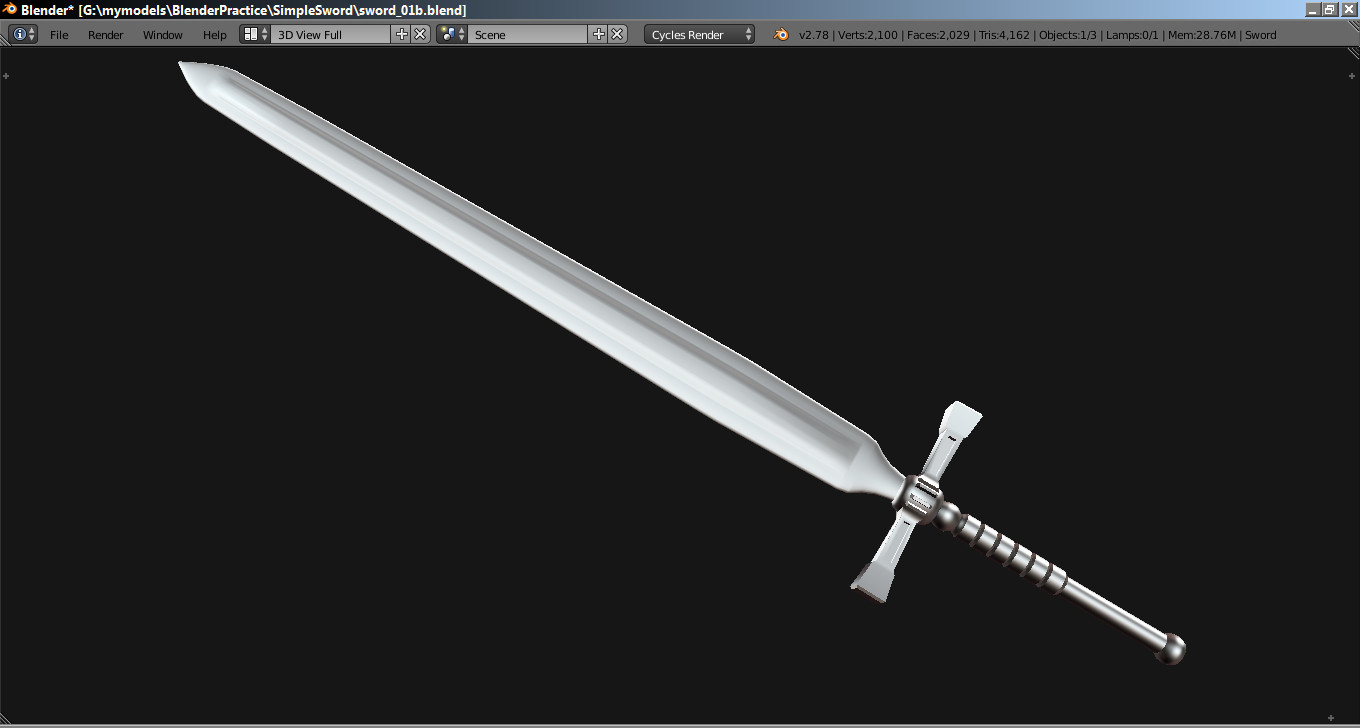Click the Info editor type icon
The height and width of the screenshot is (728, 1360).
tap(20, 34)
